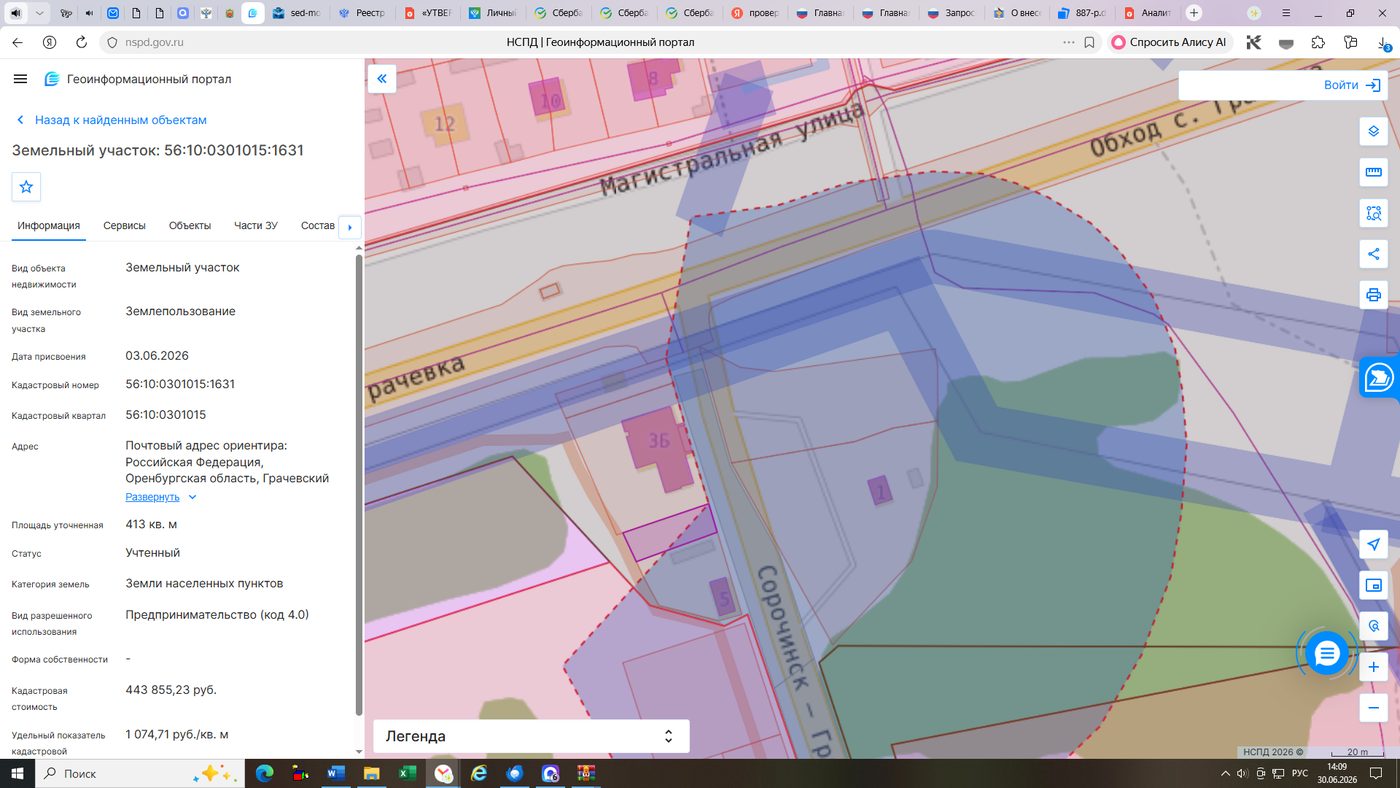Show more tabs with the right arrow
Viewport: 1400px width, 788px height.
point(350,227)
